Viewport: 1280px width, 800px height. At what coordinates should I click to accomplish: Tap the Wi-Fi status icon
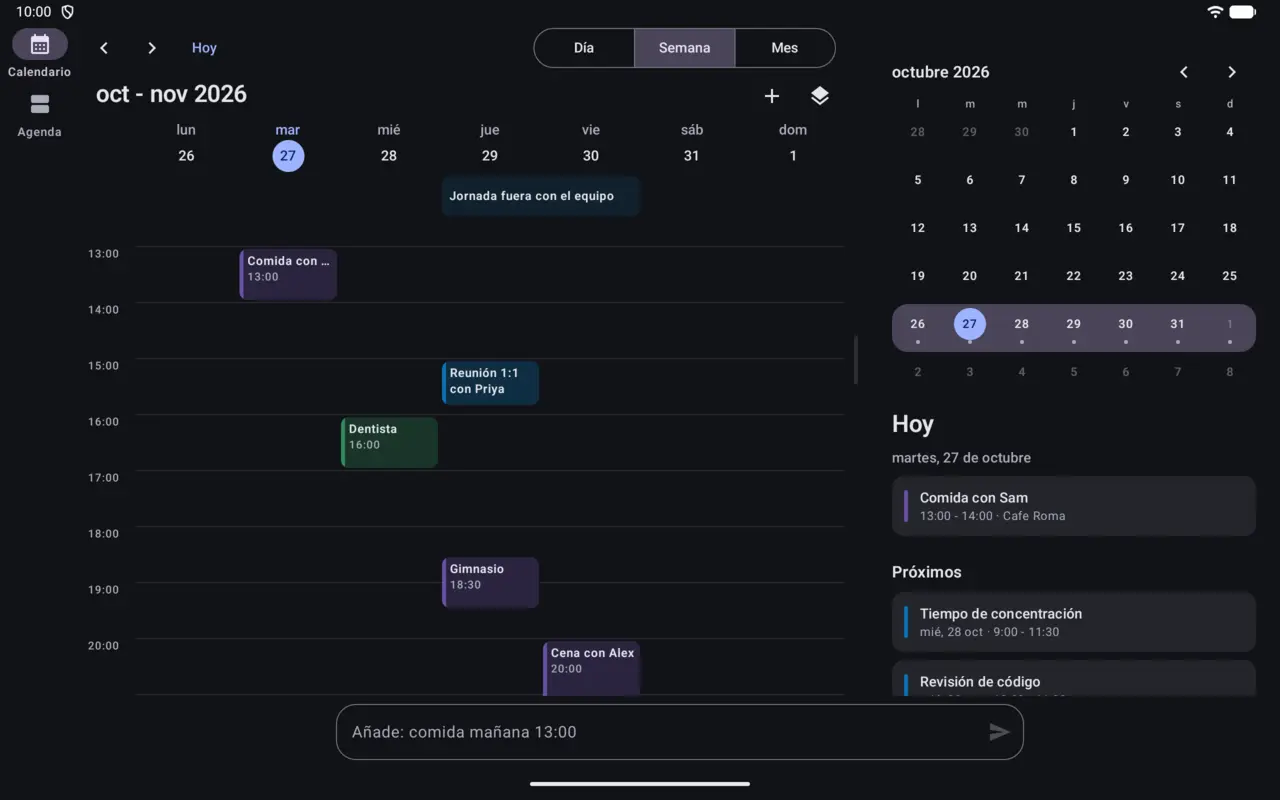point(1215,12)
